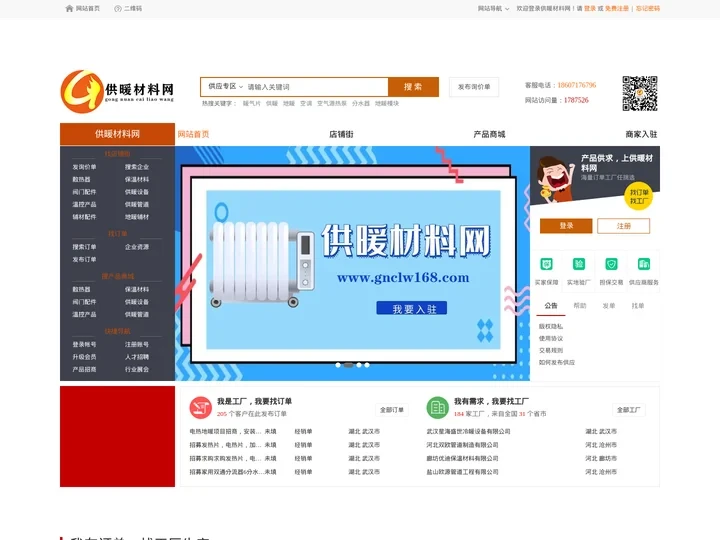Expand the 供应专区 search category dropdown
Screen dimensions: 720x540
[x=225, y=86]
